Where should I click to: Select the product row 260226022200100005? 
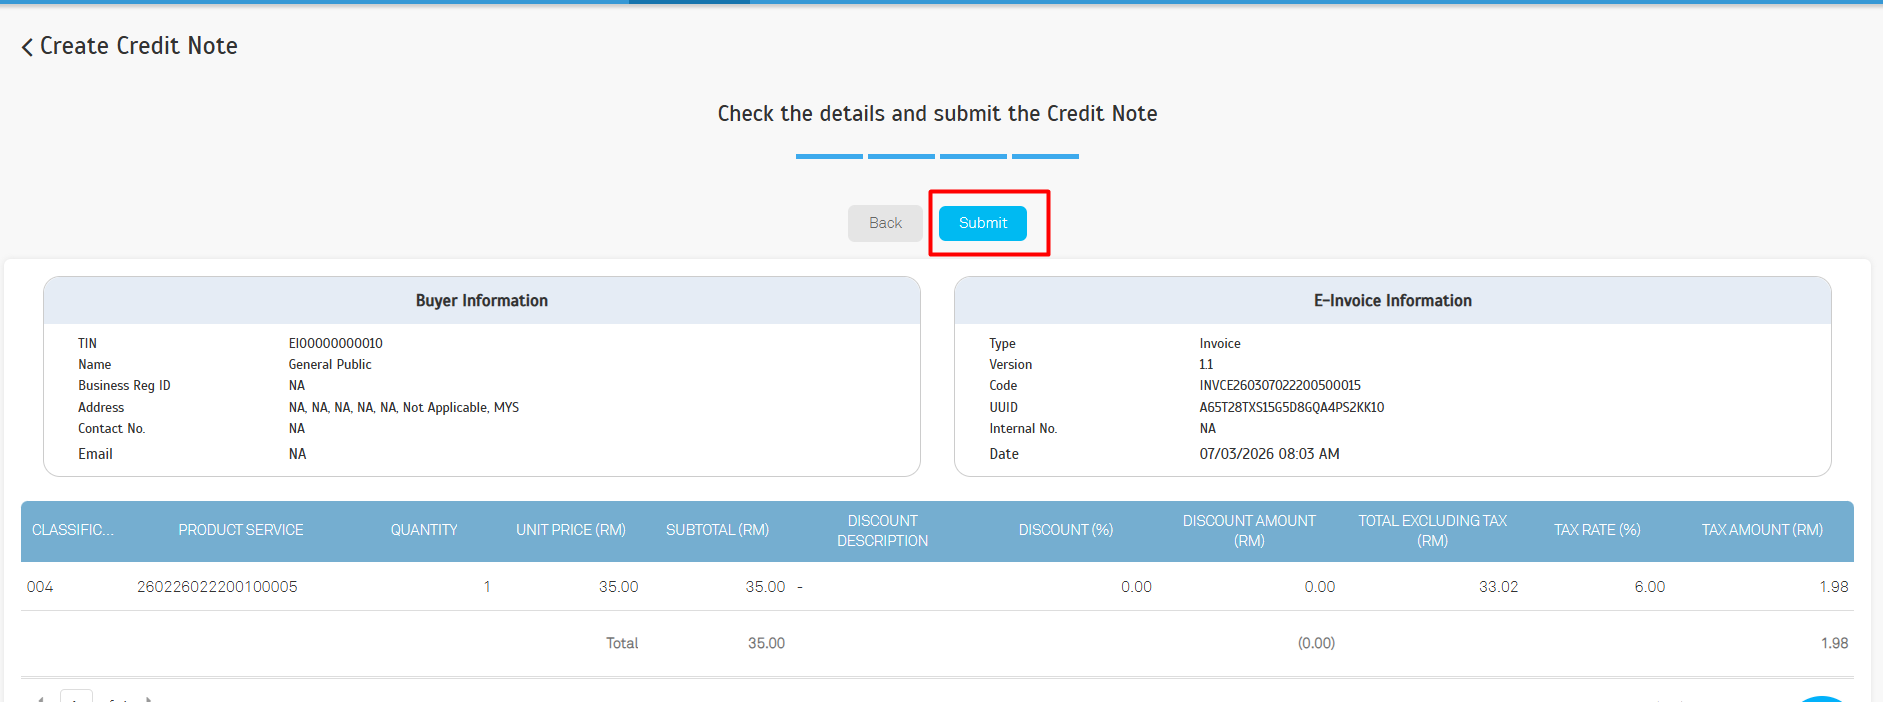point(217,587)
